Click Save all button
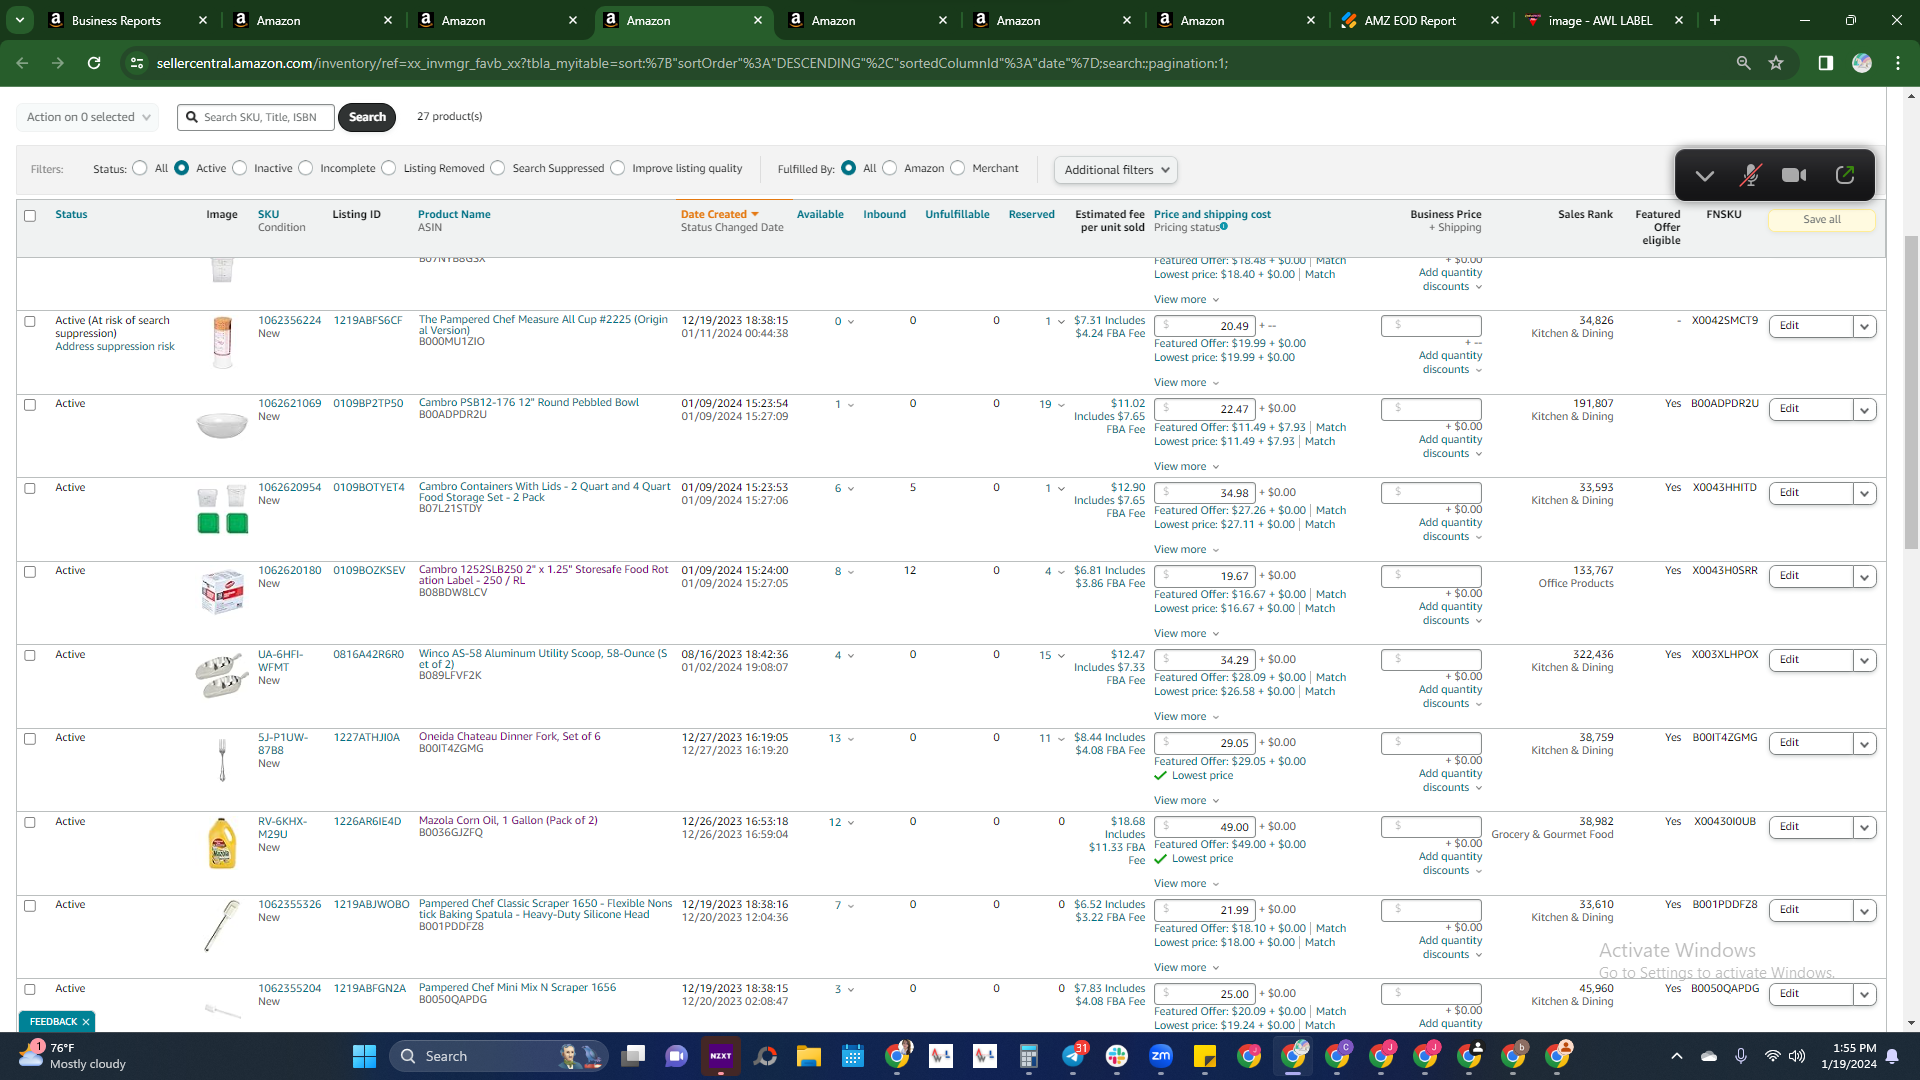Image resolution: width=1920 pixels, height=1080 pixels. pyautogui.click(x=1821, y=220)
